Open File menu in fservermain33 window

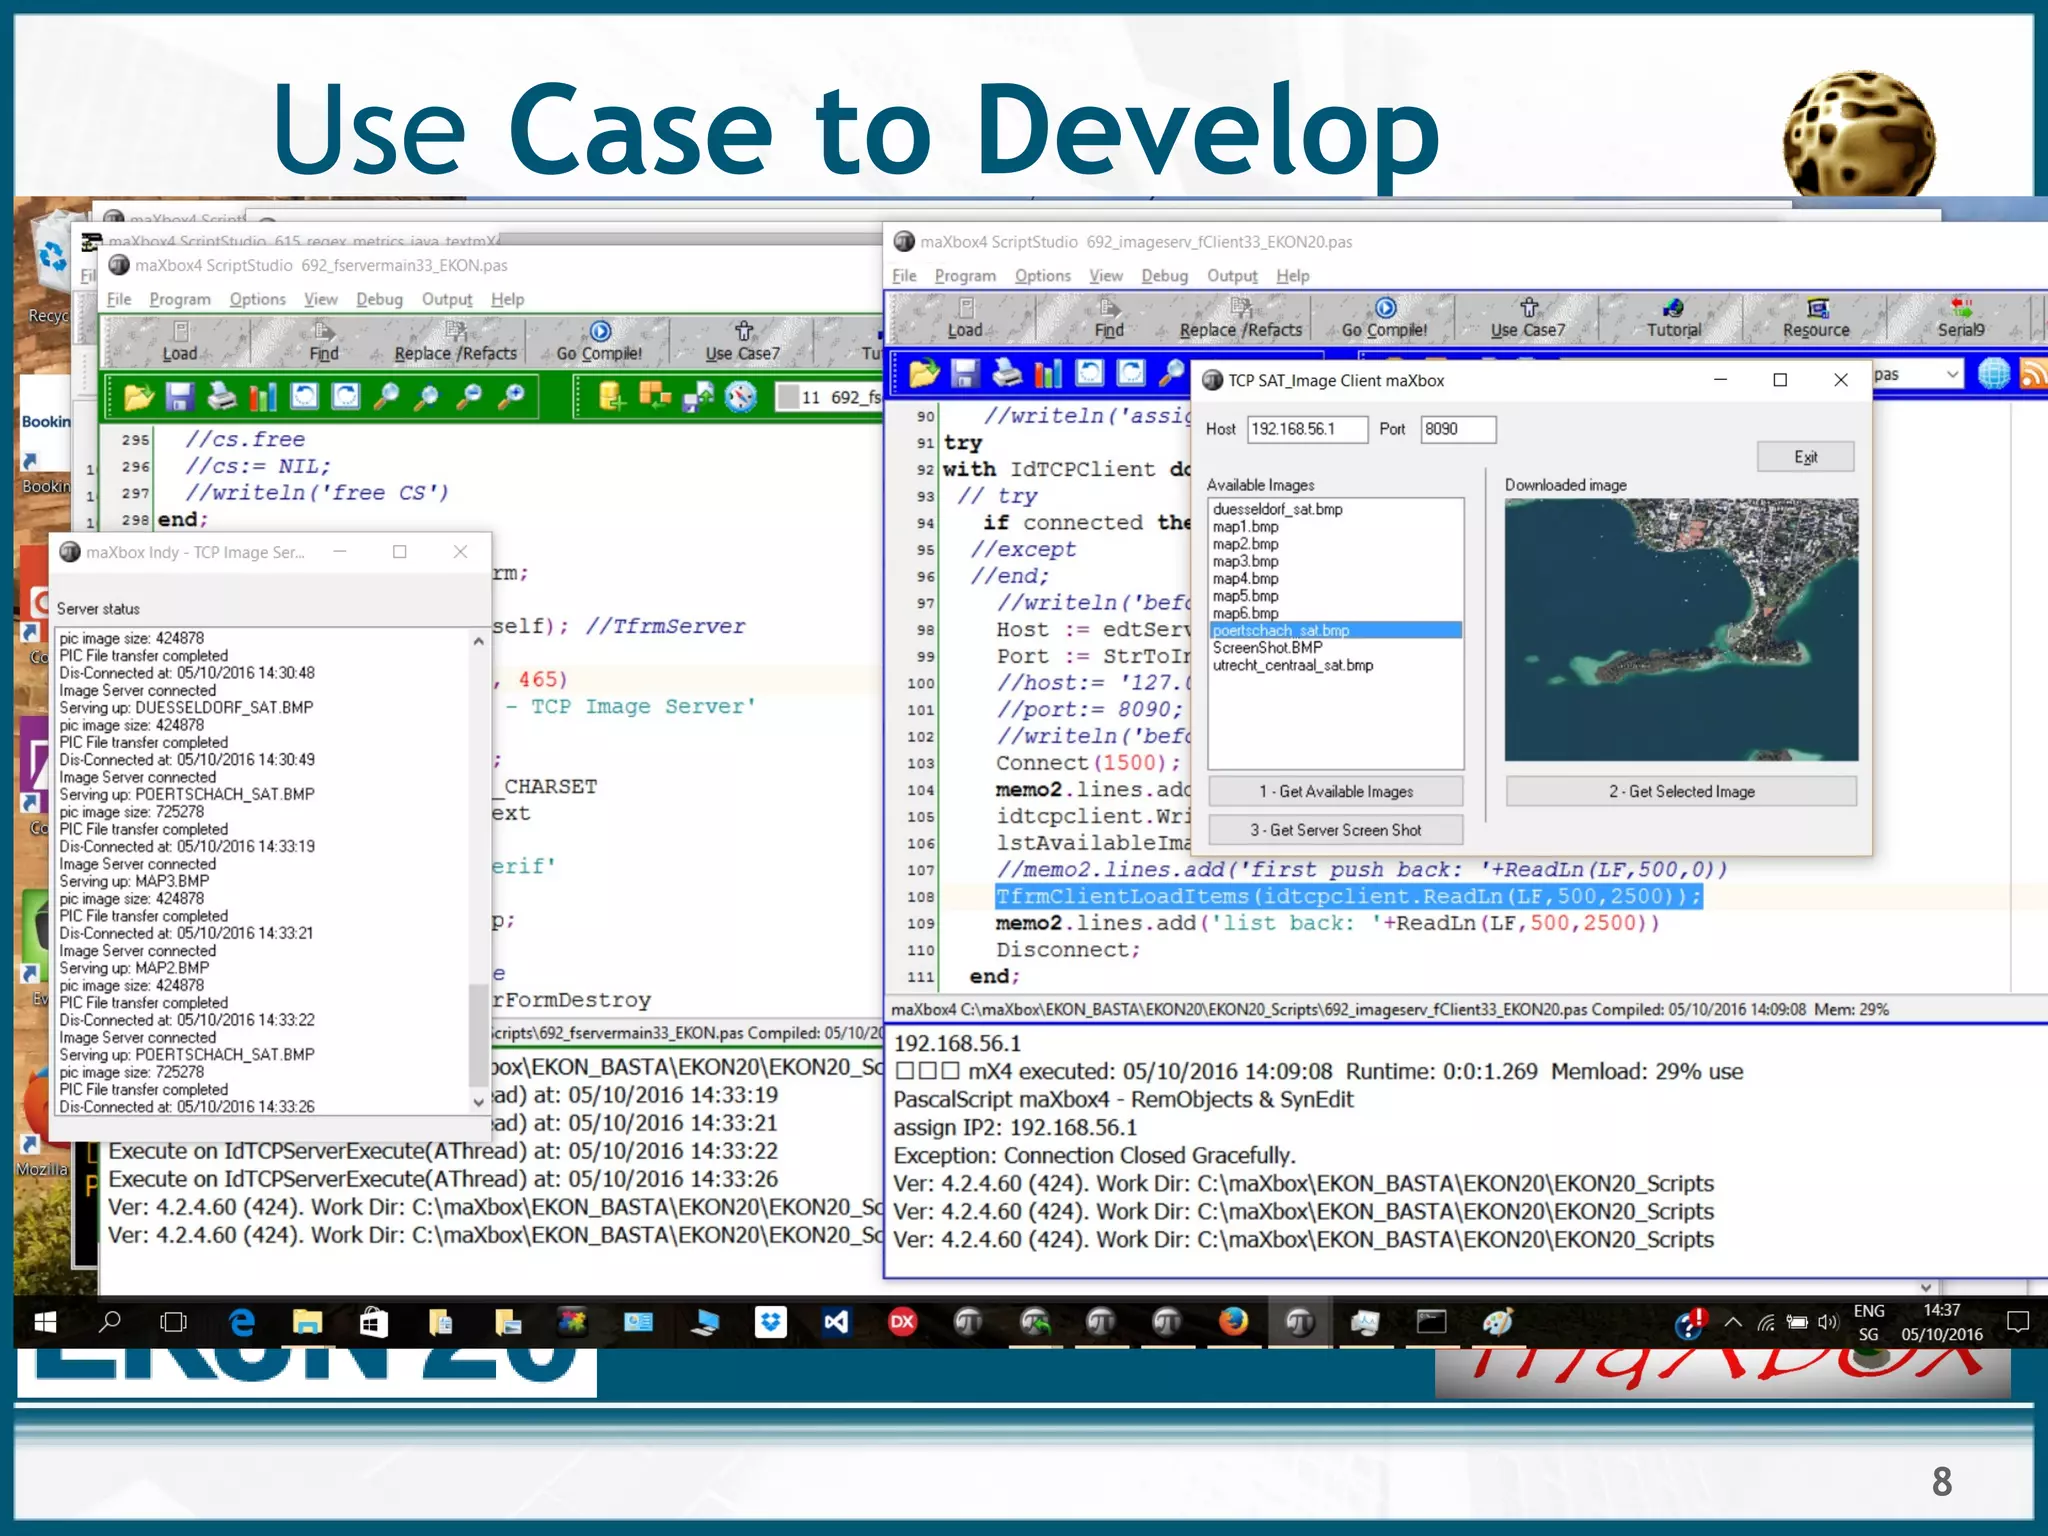119,299
